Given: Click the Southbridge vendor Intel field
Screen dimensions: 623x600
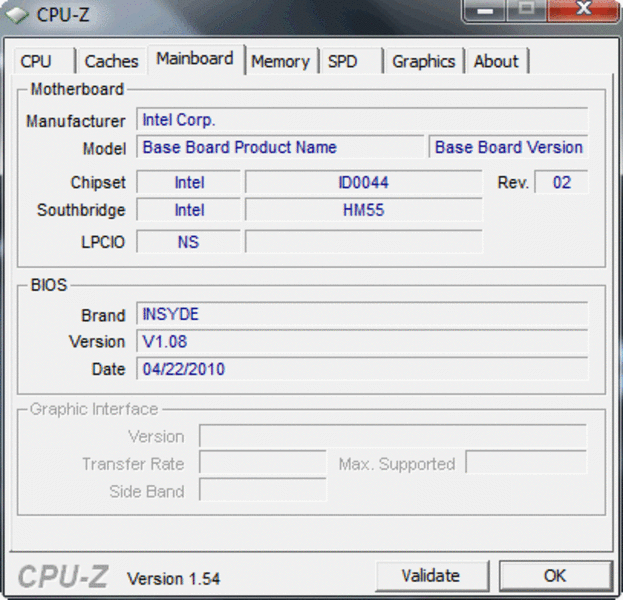Looking at the screenshot, I should coord(189,209).
